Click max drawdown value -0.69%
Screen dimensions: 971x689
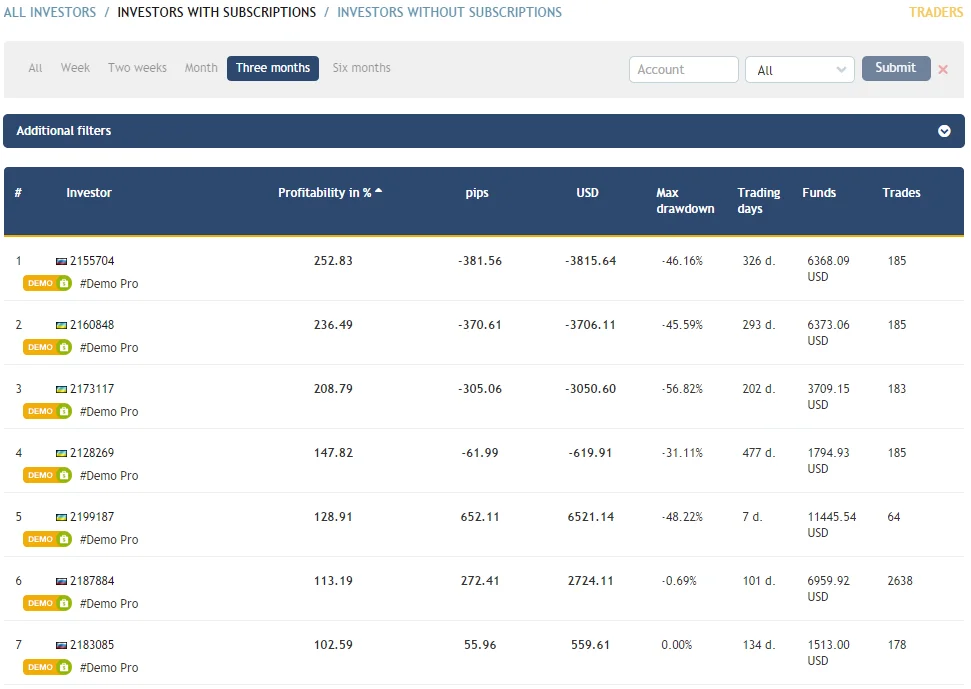pos(679,581)
